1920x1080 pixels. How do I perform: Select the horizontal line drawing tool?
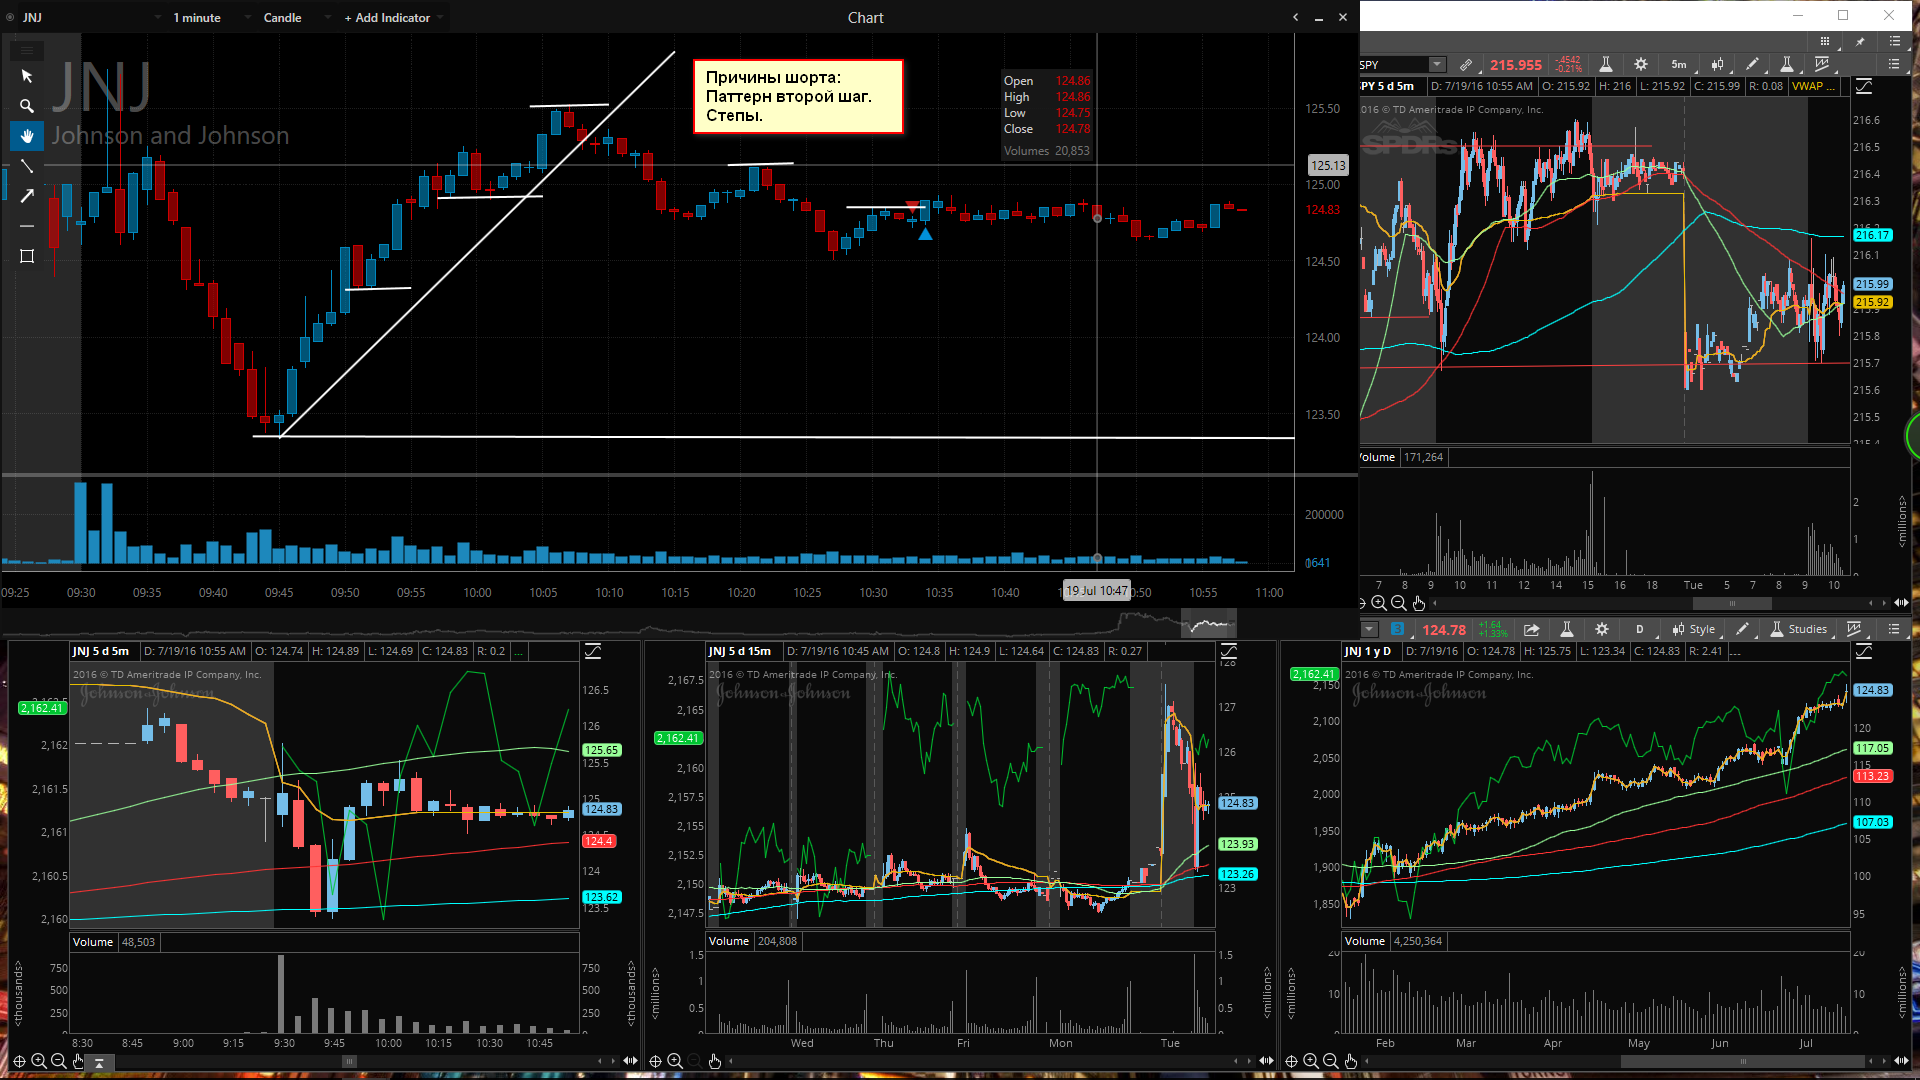[27, 226]
